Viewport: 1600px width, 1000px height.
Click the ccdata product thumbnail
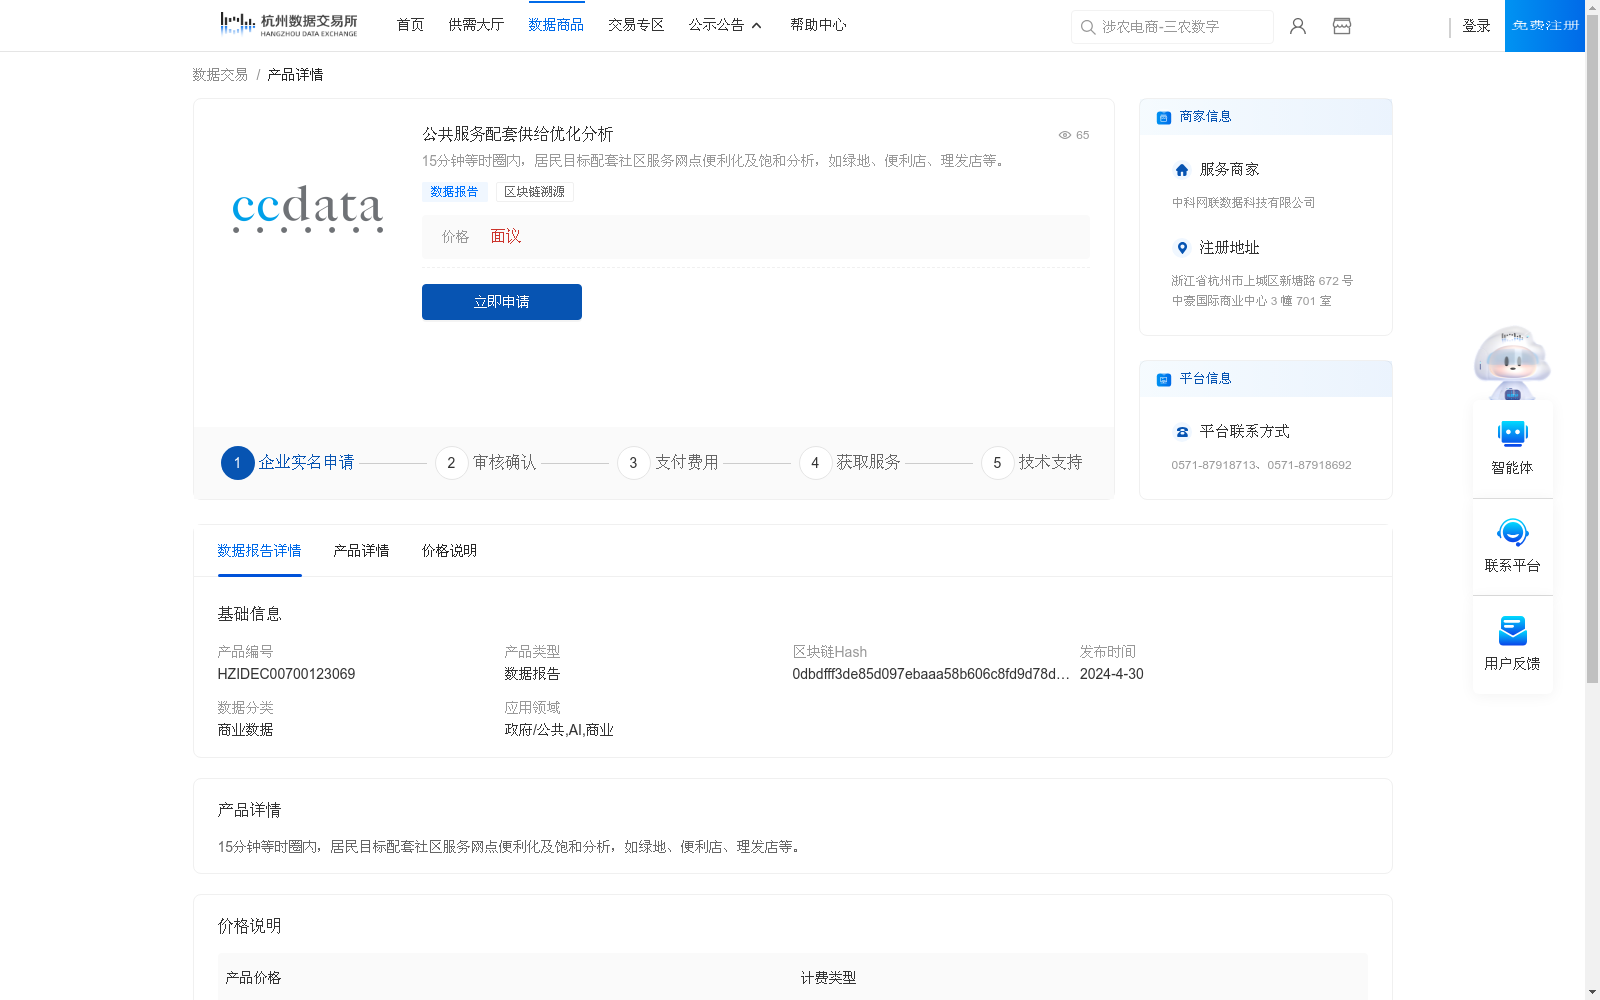tap(308, 208)
